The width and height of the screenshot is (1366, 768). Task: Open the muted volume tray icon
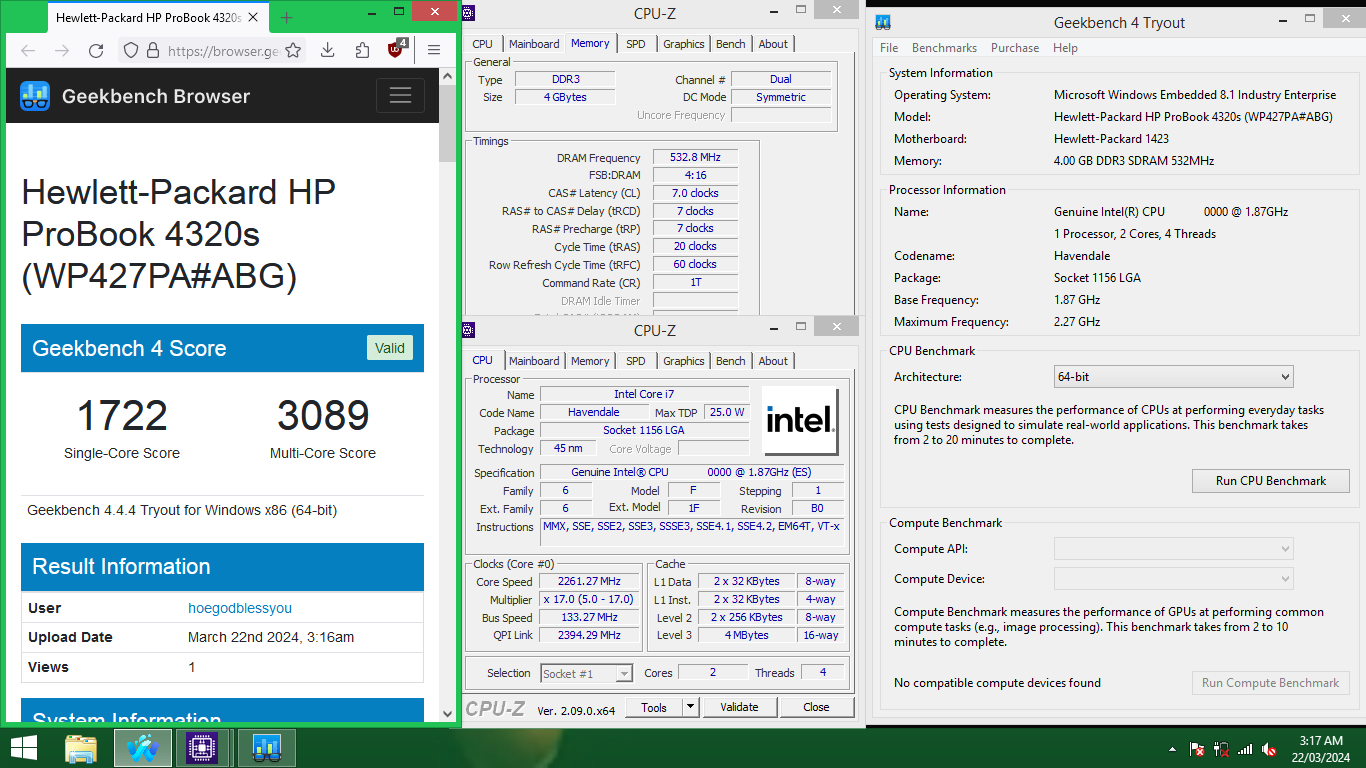[1269, 749]
